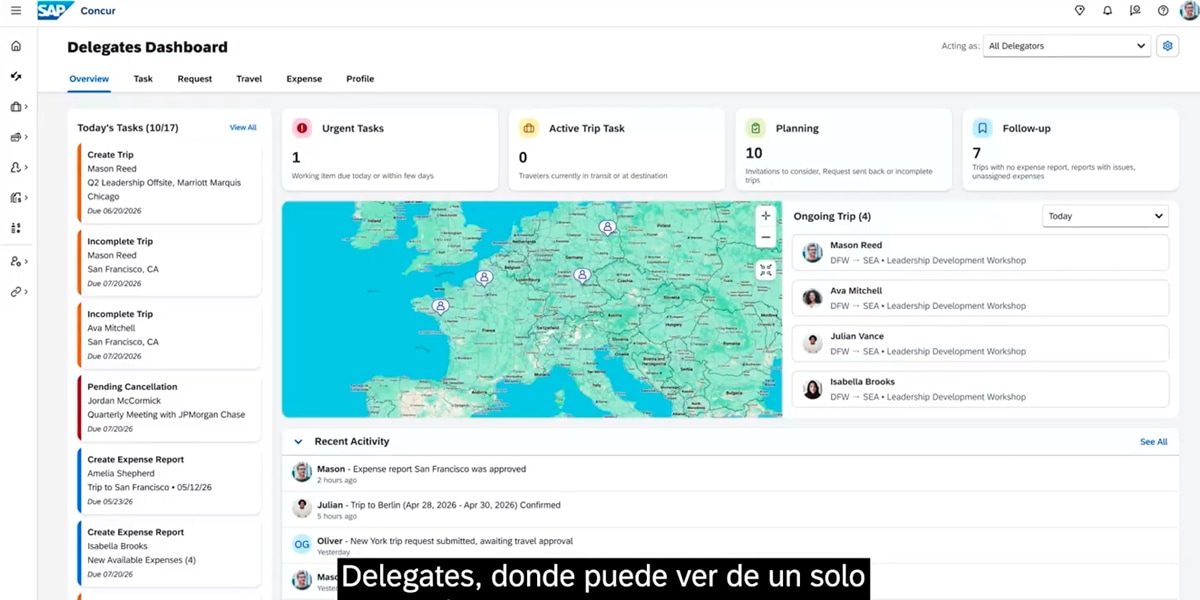Click the map collapse arrows icon
Screen dimensions: 1200x600
pyautogui.click(x=766, y=269)
